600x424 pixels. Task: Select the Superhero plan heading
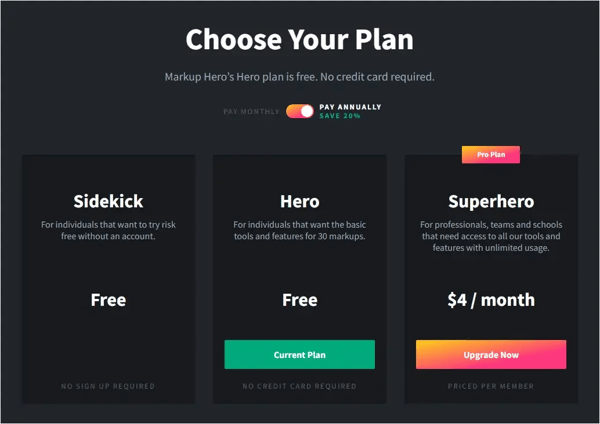coord(491,201)
